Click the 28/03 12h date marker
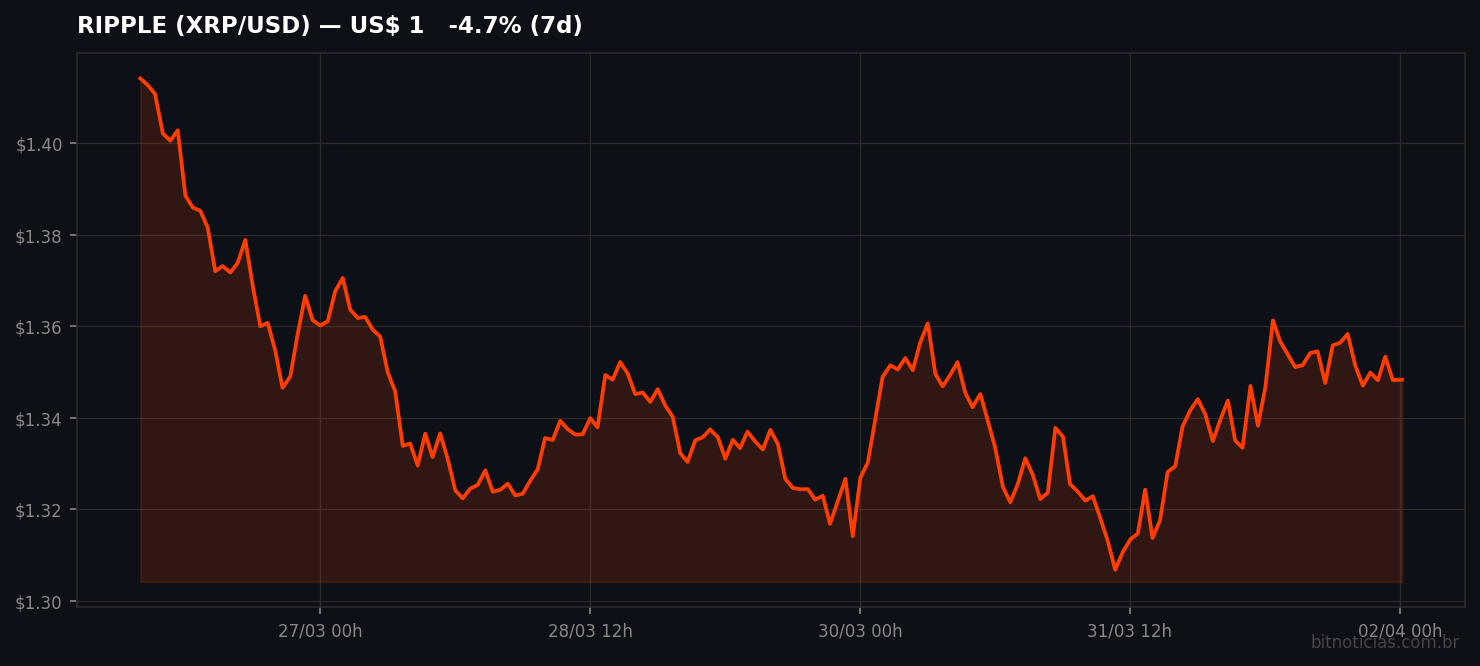1480x666 pixels. pyautogui.click(x=589, y=632)
